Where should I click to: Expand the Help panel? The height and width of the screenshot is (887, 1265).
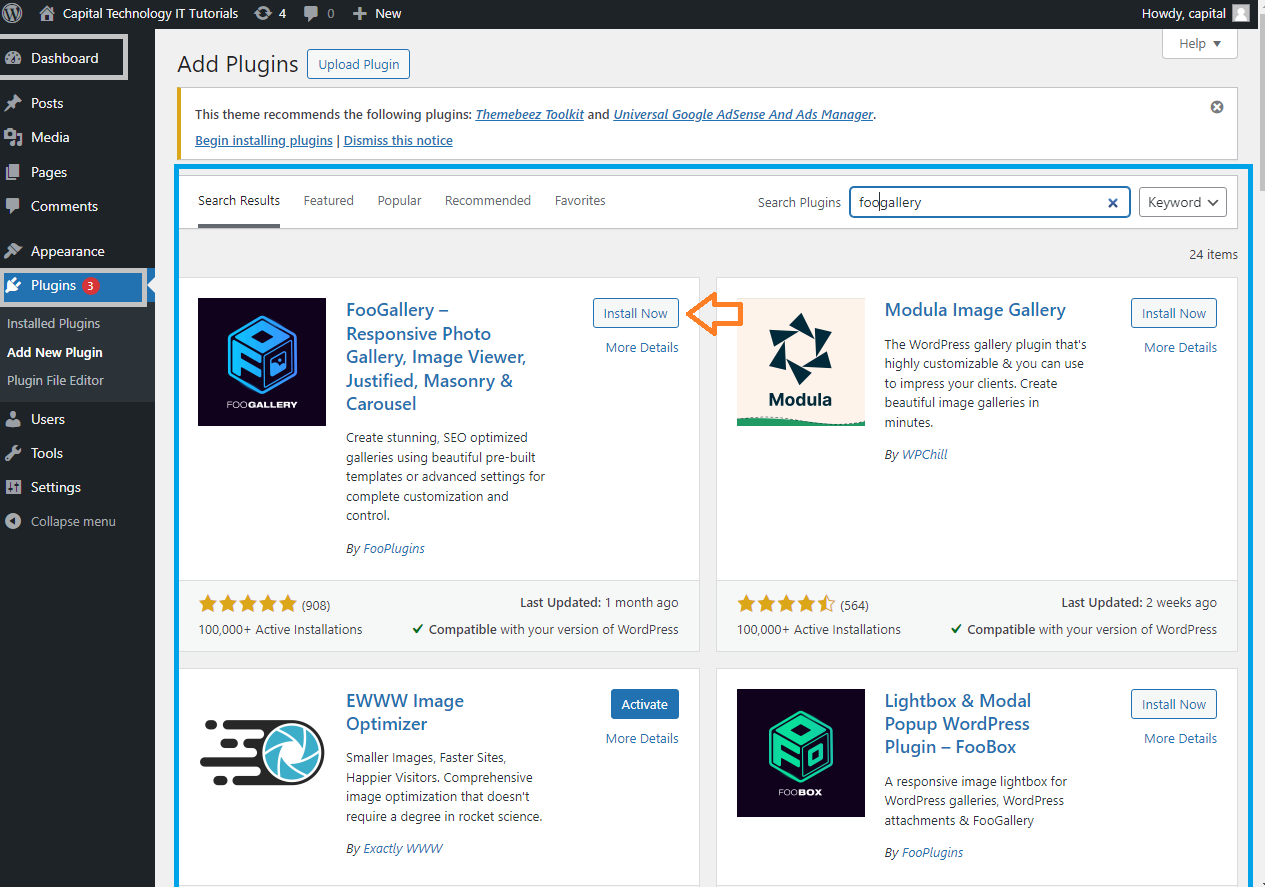(x=1199, y=44)
